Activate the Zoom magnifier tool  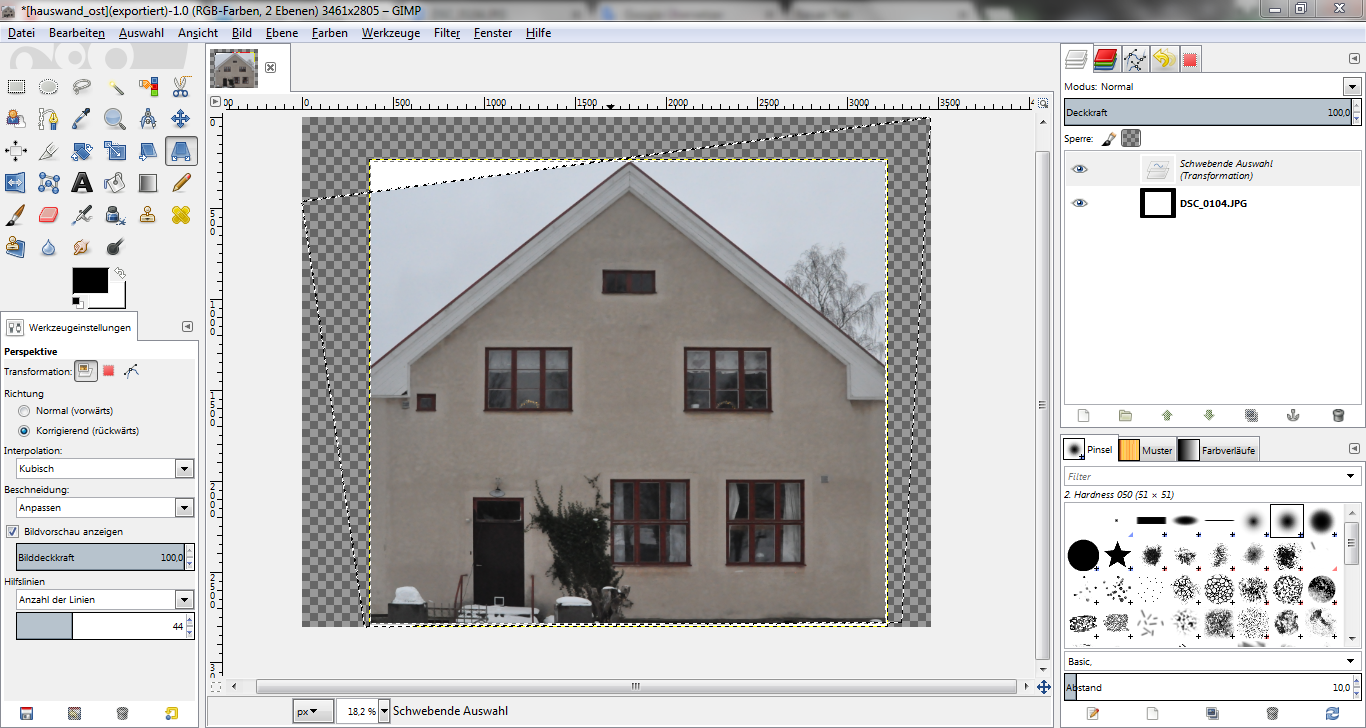click(x=115, y=119)
